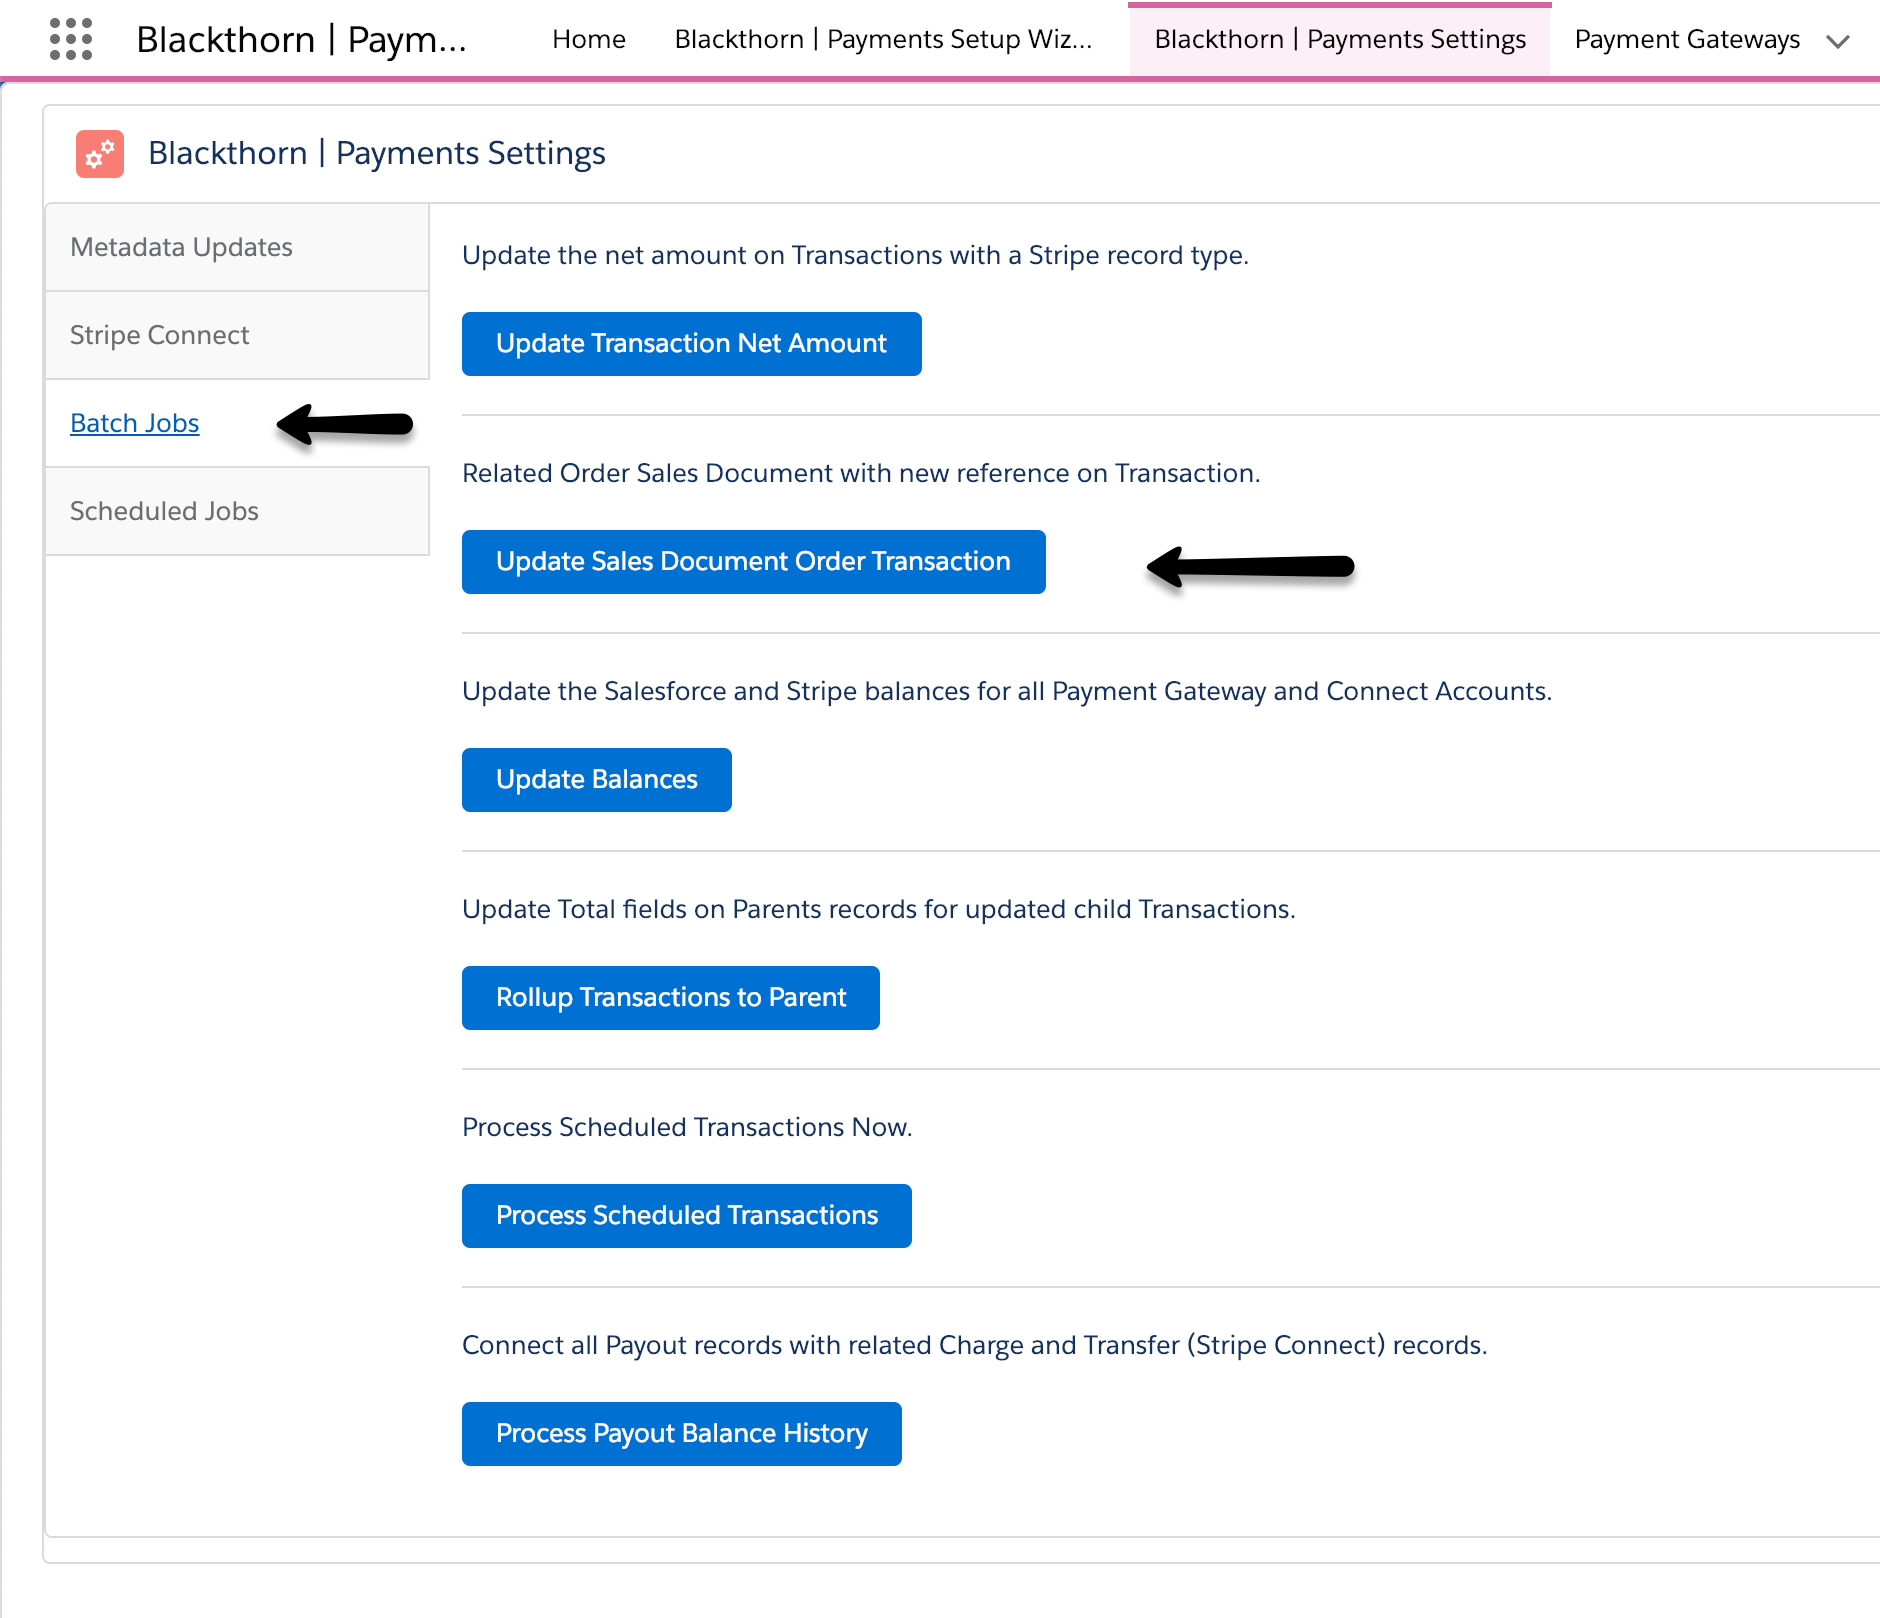Click text 'Update the Salesforce and Stripe balances'

click(1007, 691)
